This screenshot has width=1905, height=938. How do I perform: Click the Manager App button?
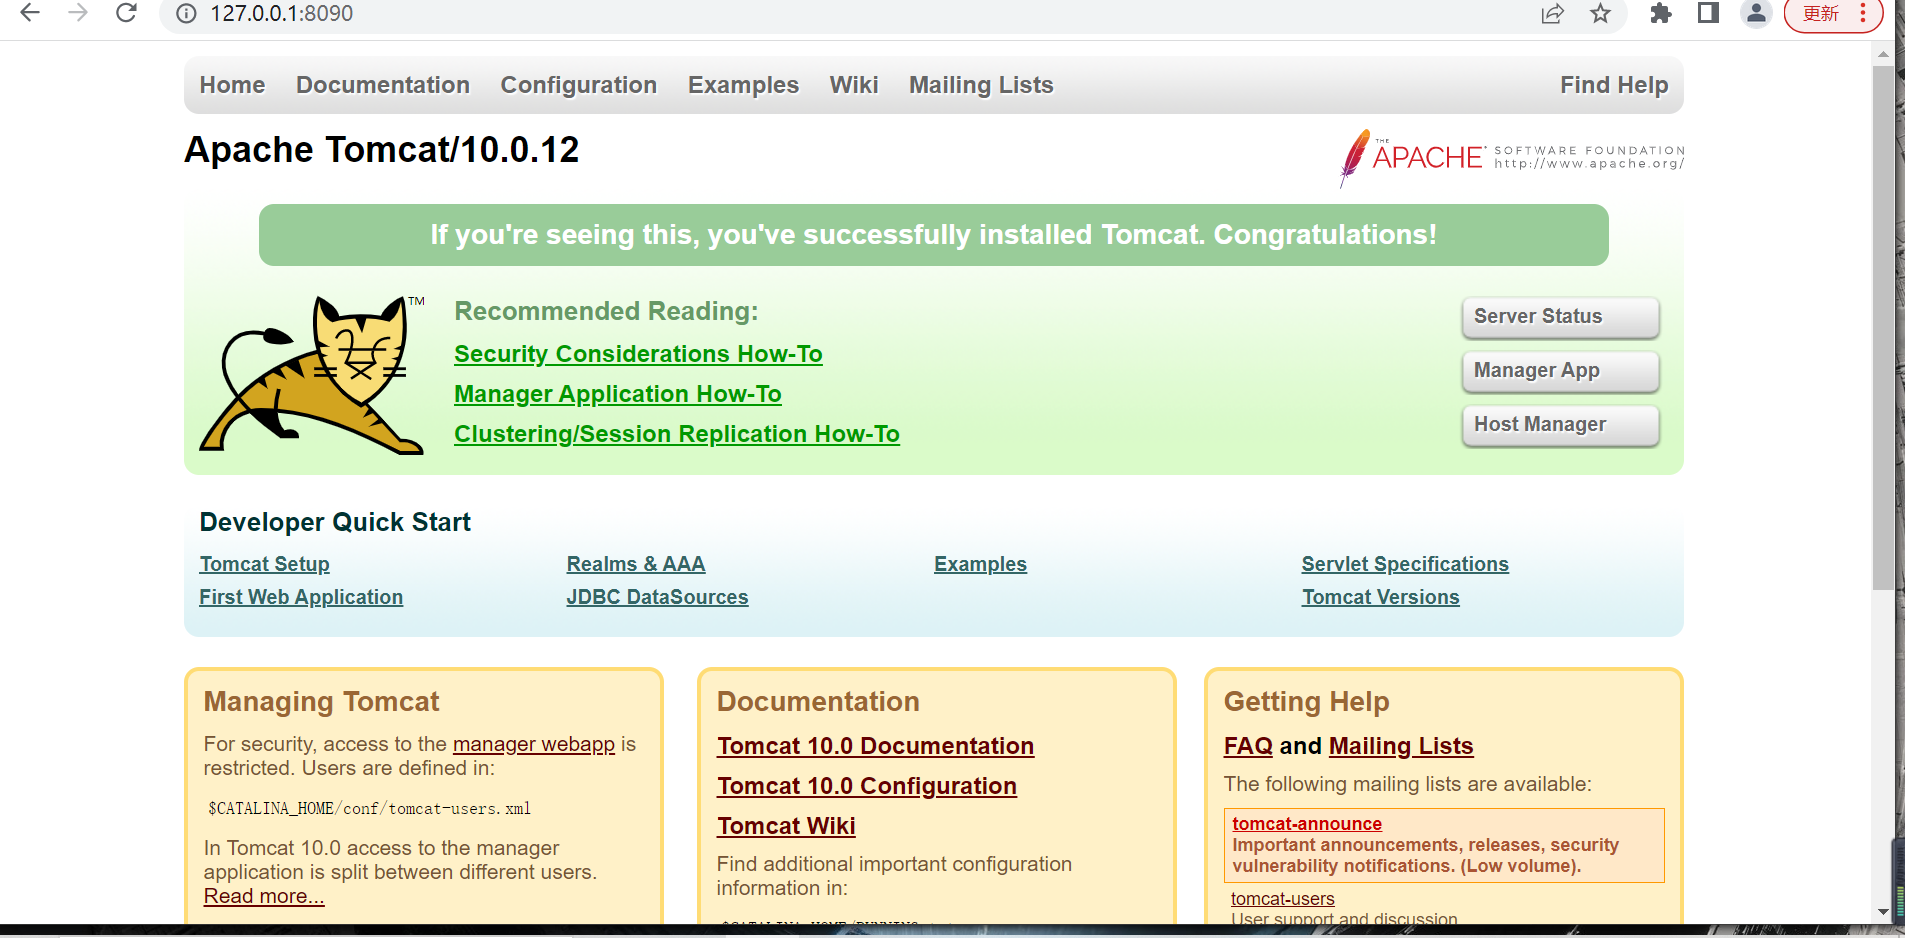[1560, 371]
